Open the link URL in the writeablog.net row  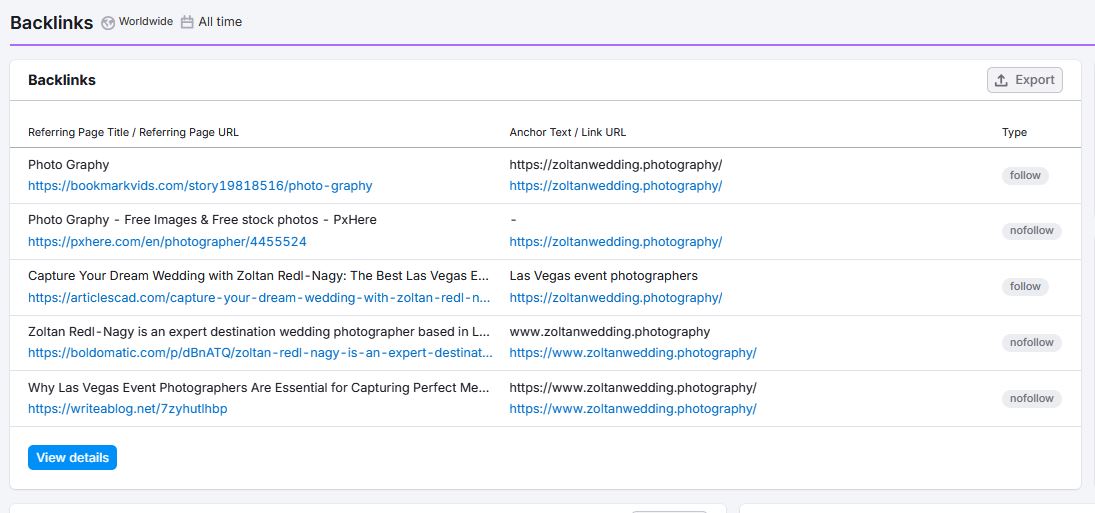[633, 409]
